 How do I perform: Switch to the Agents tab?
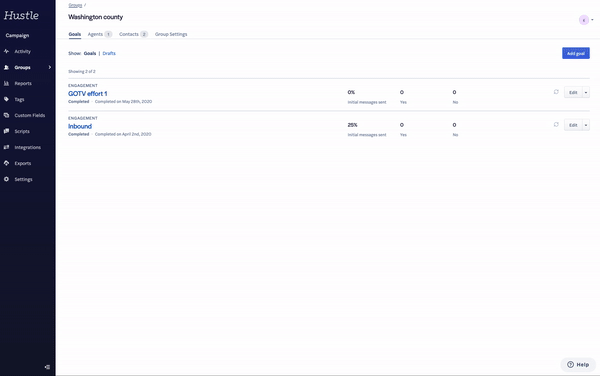pos(99,34)
